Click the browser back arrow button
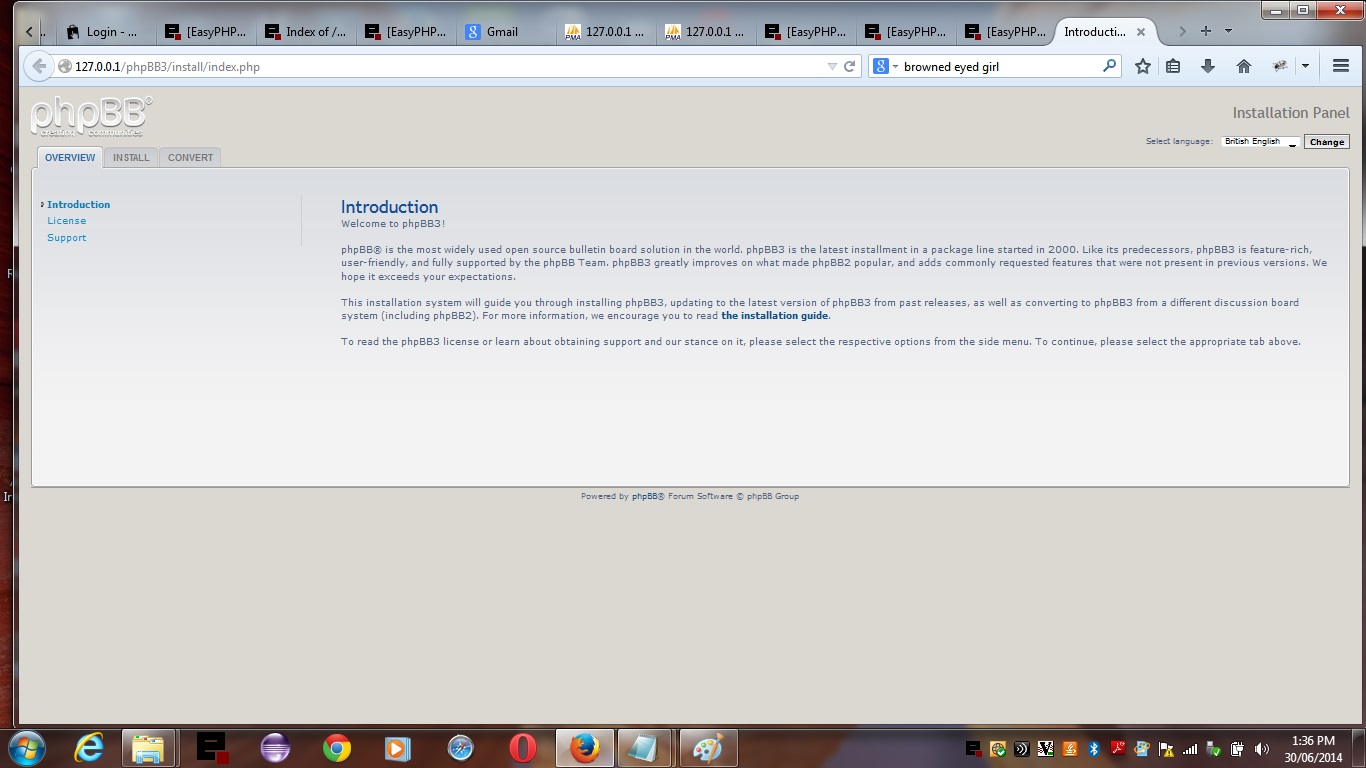 coord(38,67)
